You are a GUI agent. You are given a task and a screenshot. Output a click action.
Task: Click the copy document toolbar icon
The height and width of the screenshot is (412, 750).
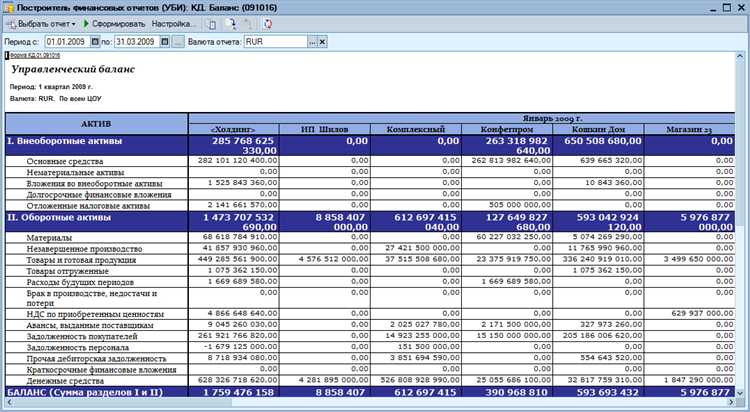coord(211,22)
